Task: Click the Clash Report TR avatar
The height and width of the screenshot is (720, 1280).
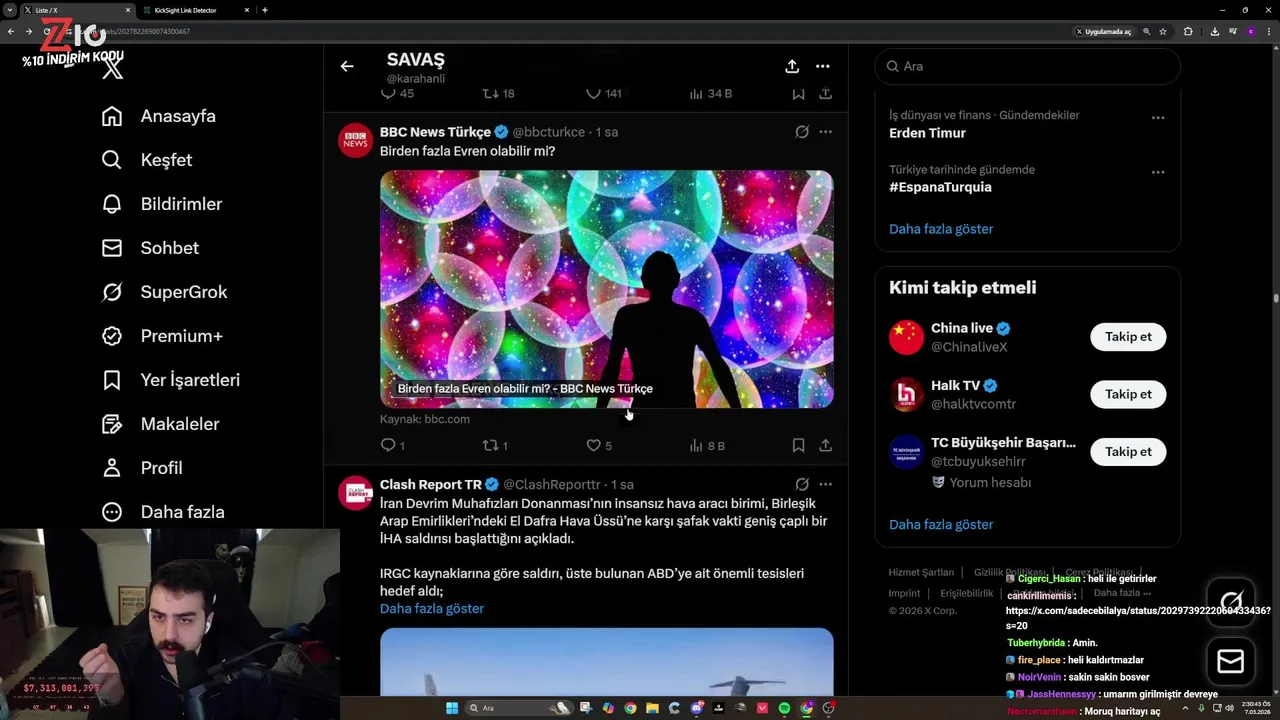Action: 355,493
